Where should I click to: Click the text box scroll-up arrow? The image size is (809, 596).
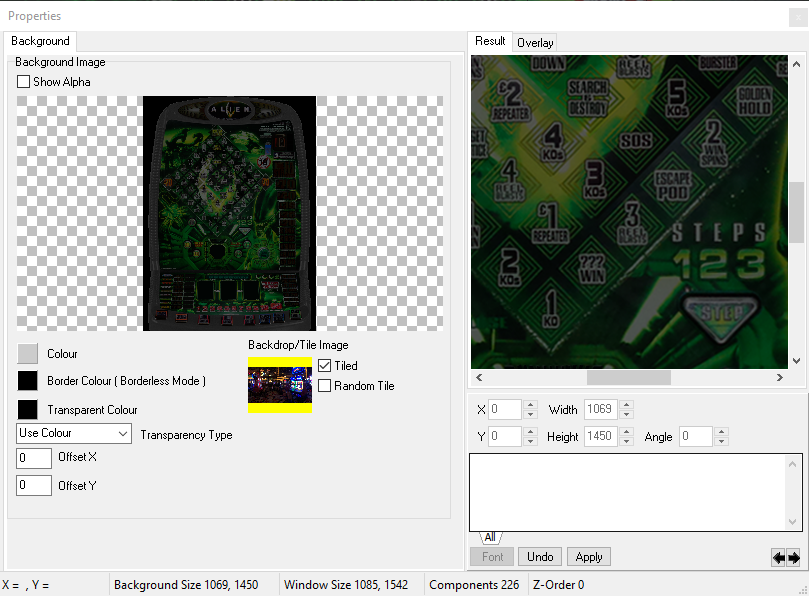pyautogui.click(x=792, y=464)
